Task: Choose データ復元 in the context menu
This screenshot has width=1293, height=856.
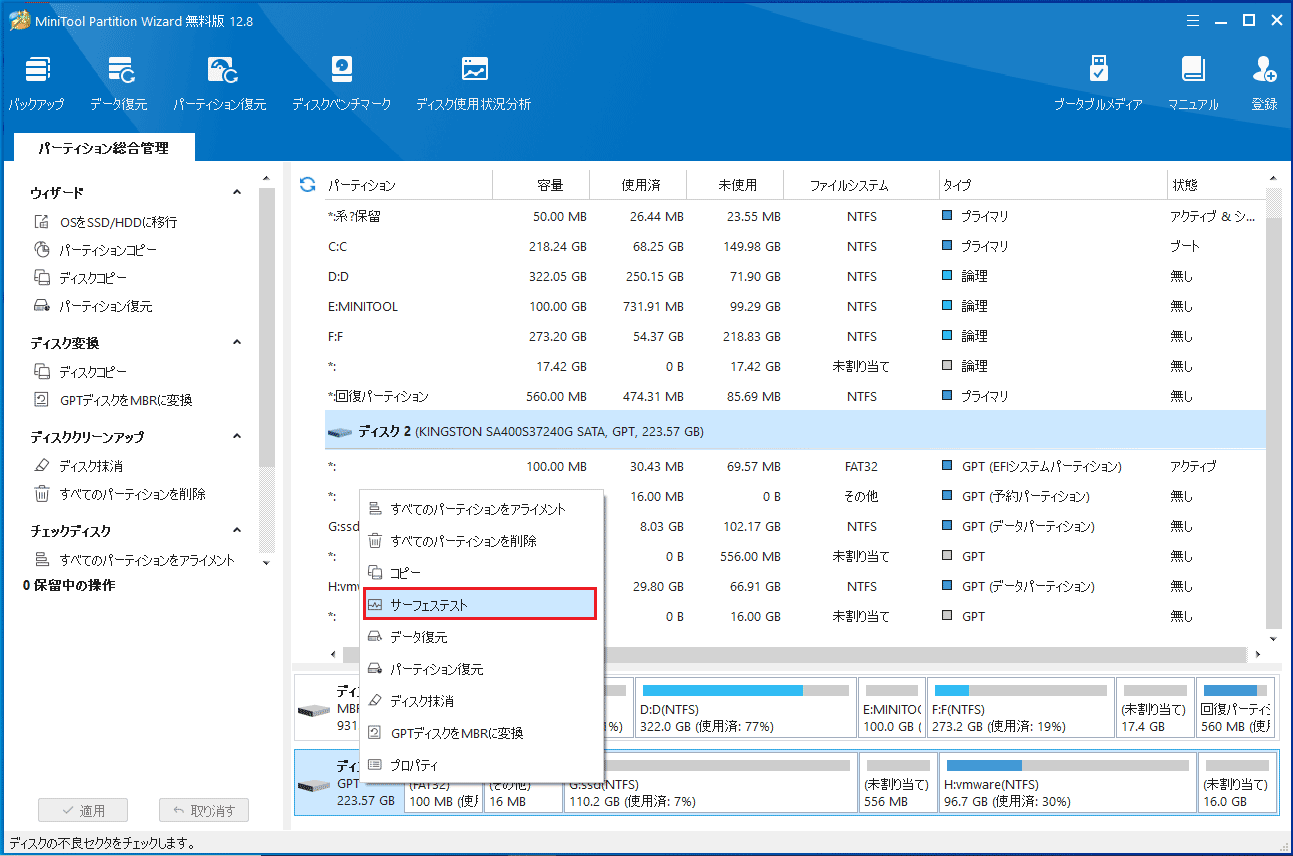Action: click(x=481, y=637)
